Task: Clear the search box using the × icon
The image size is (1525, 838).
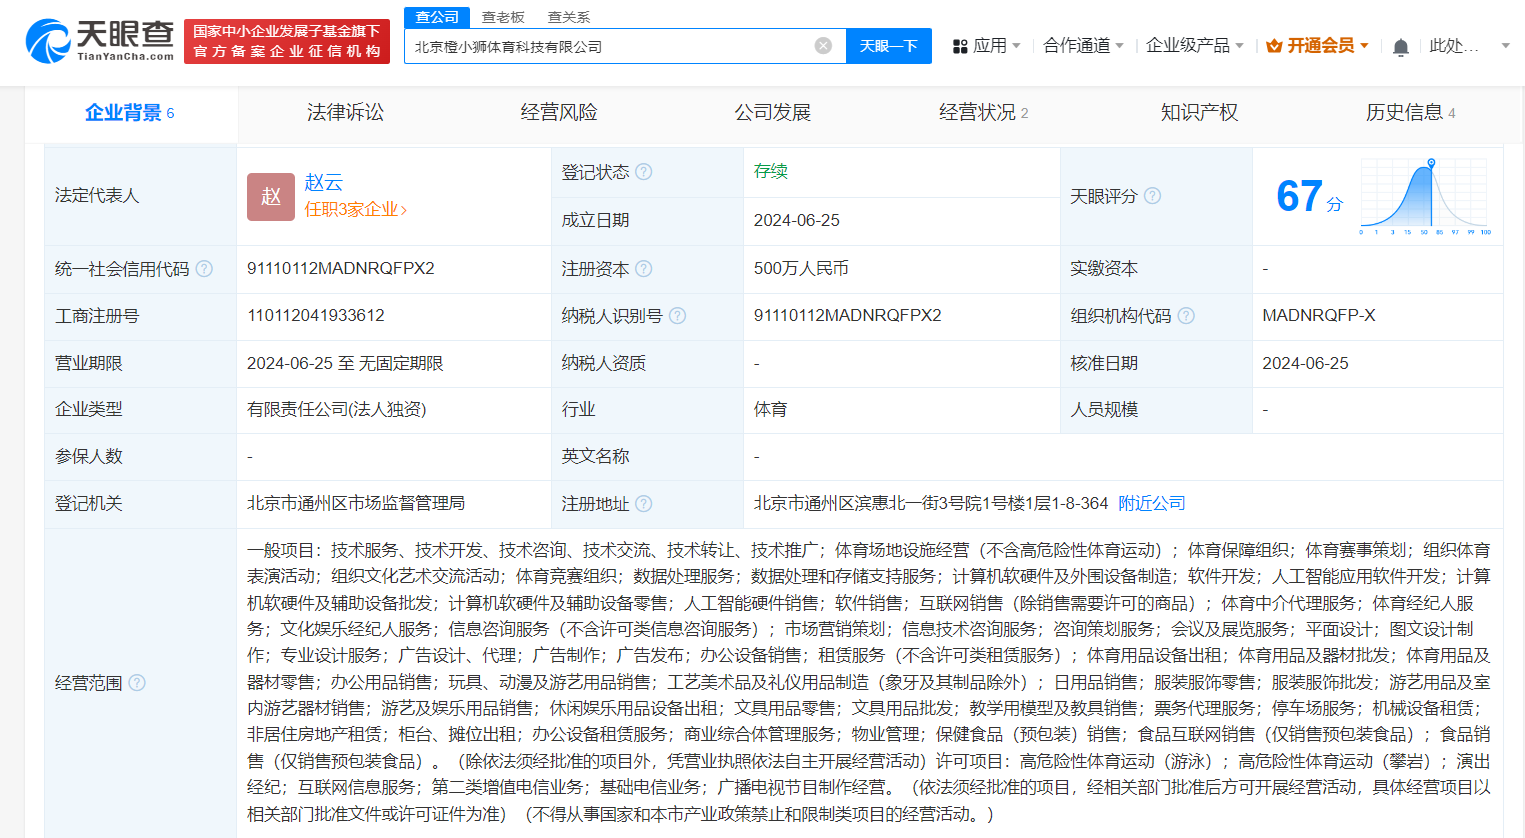Action: click(823, 46)
